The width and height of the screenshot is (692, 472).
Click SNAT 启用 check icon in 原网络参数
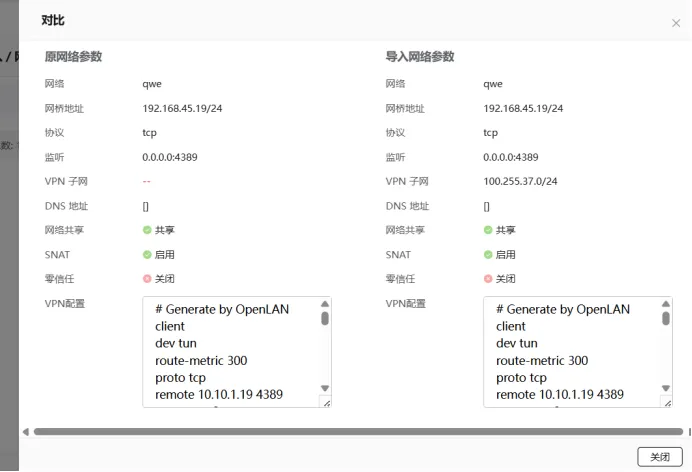147,255
